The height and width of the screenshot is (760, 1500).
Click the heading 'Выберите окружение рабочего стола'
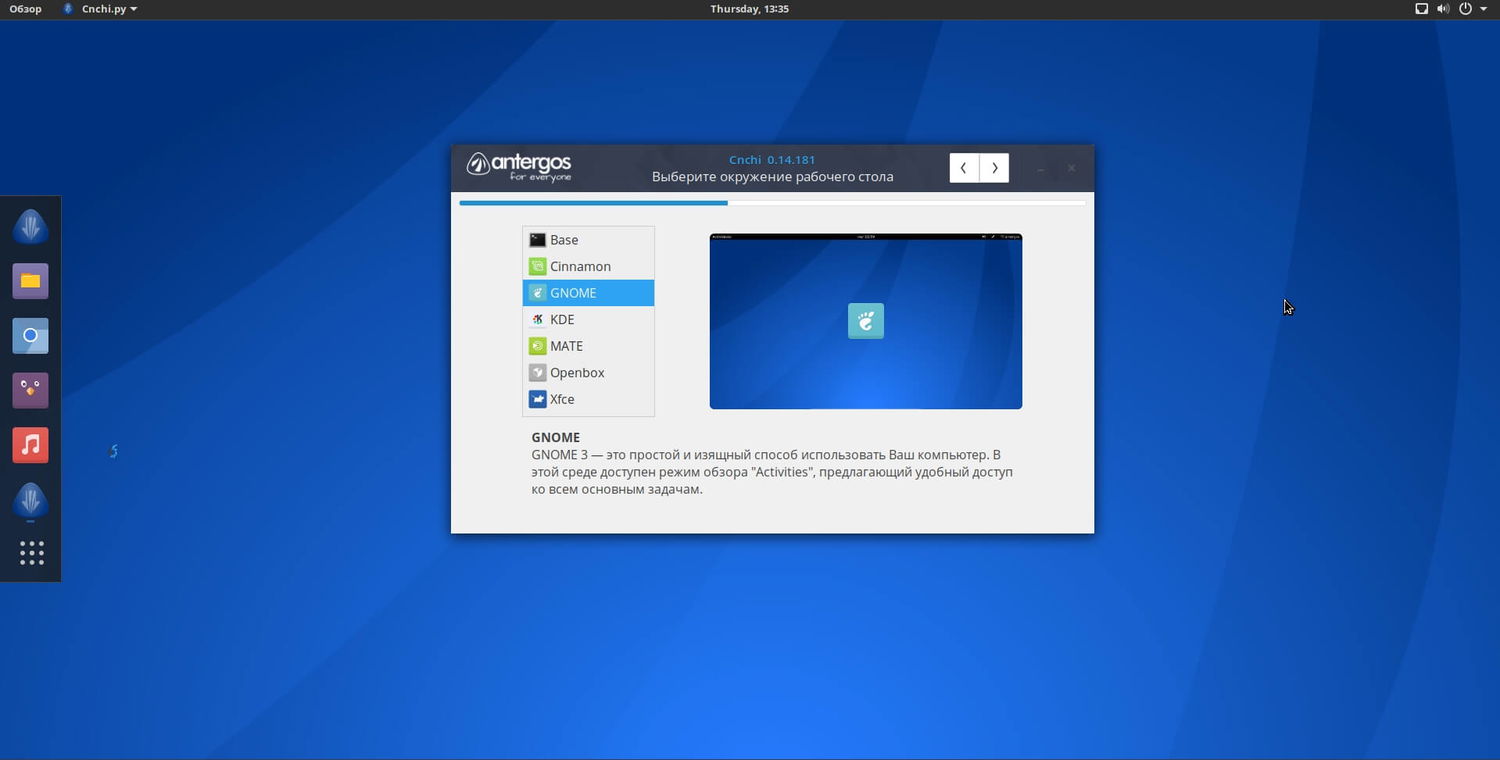point(773,177)
